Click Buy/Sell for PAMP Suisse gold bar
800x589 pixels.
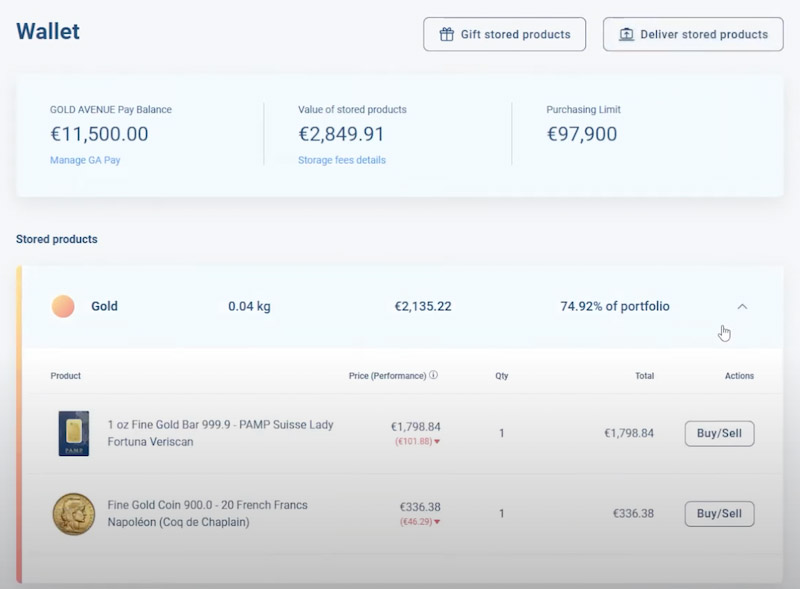pyautogui.click(x=719, y=433)
